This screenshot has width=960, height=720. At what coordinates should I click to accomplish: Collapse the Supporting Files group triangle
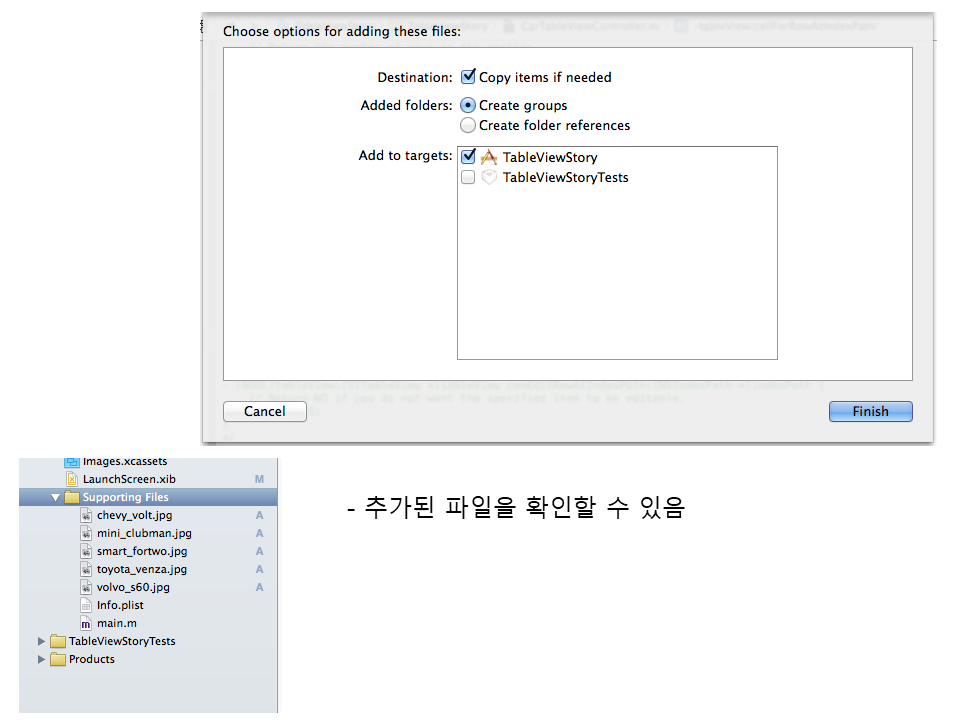[x=56, y=498]
